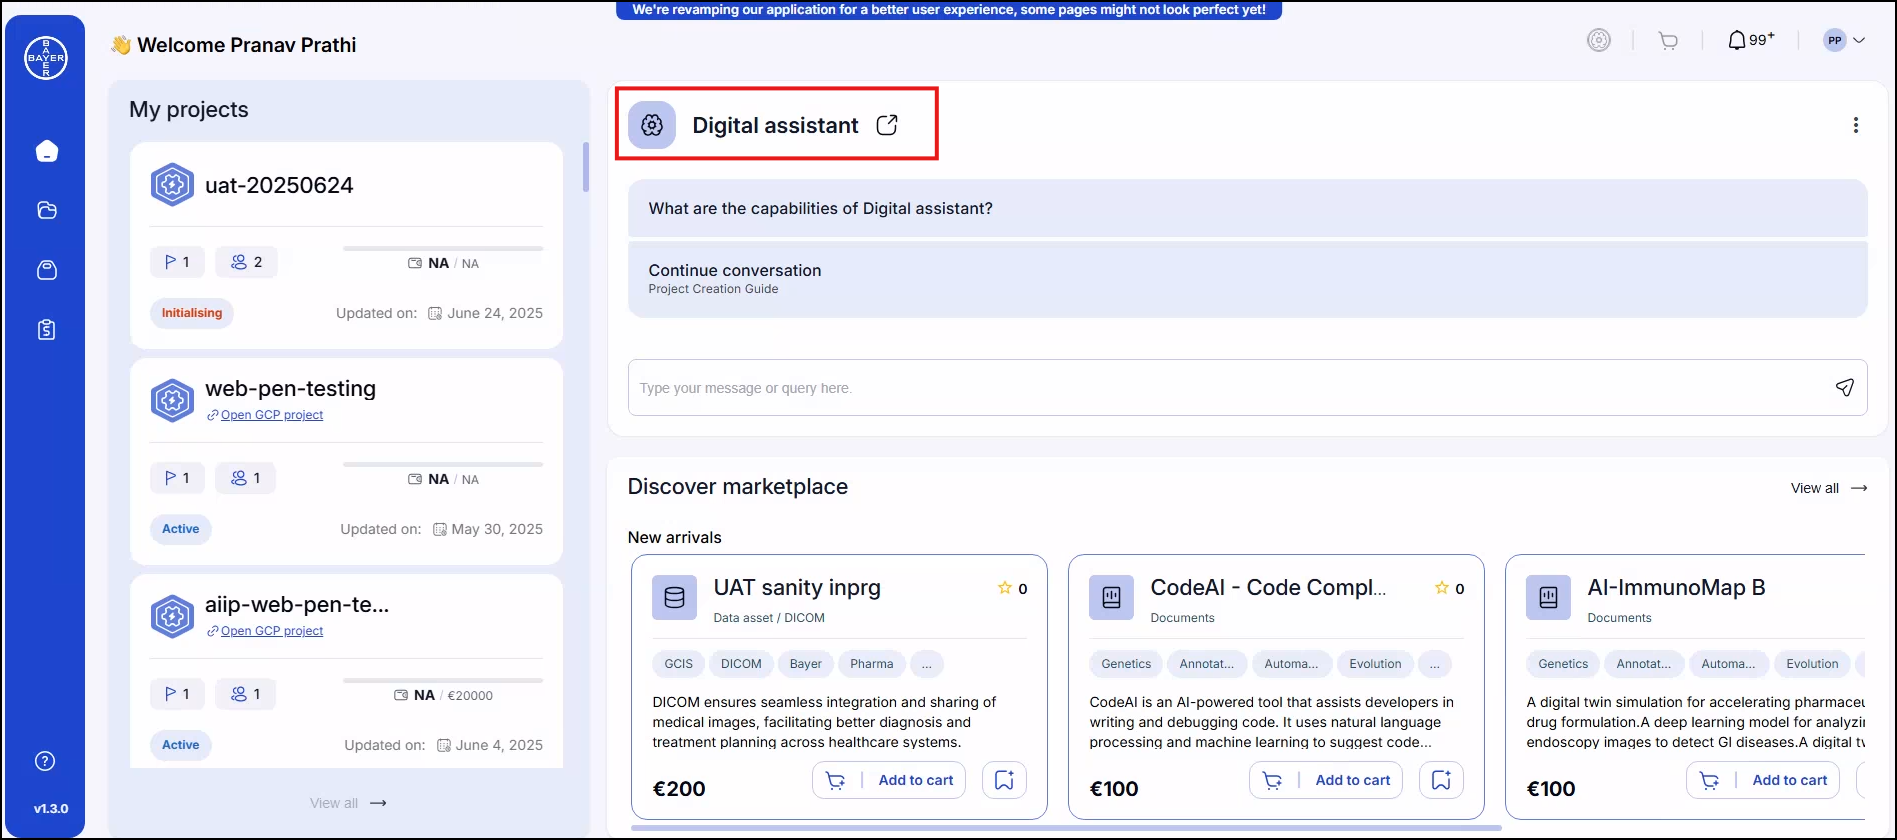The width and height of the screenshot is (1897, 840).
Task: Click the Digital assistant gear icon
Action: (652, 125)
